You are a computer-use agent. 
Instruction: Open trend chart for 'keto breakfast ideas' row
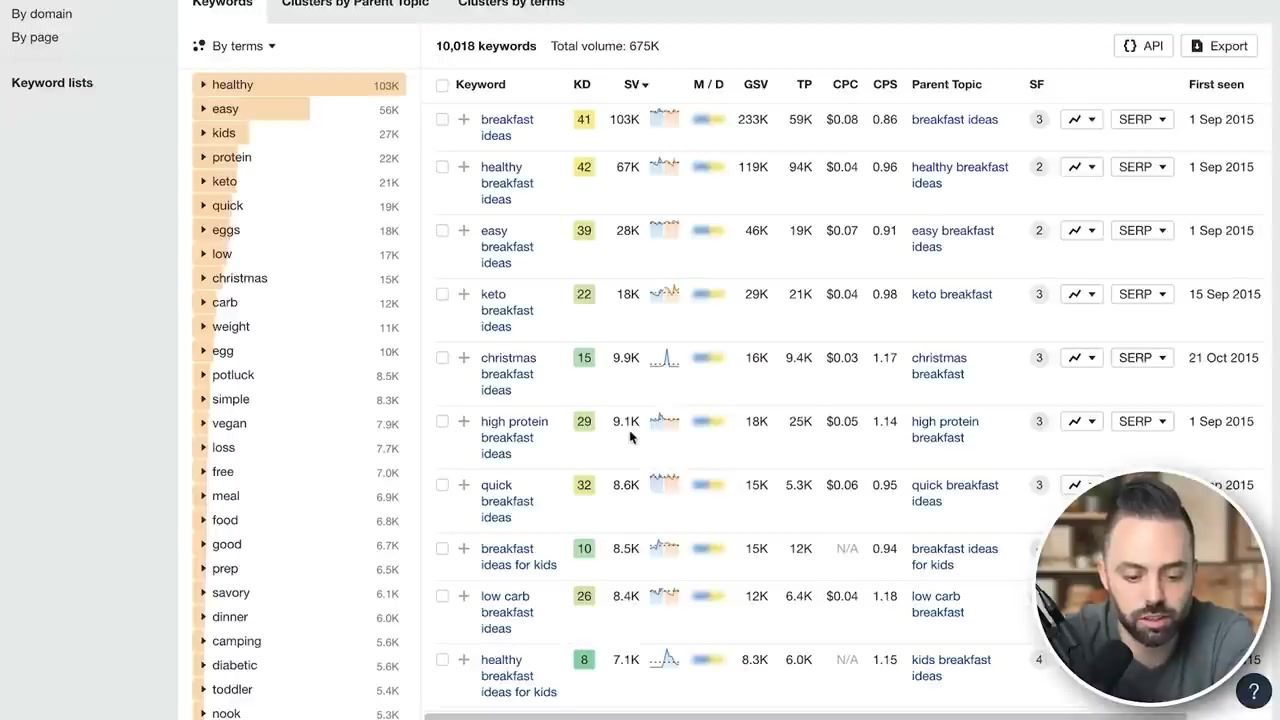(1081, 294)
